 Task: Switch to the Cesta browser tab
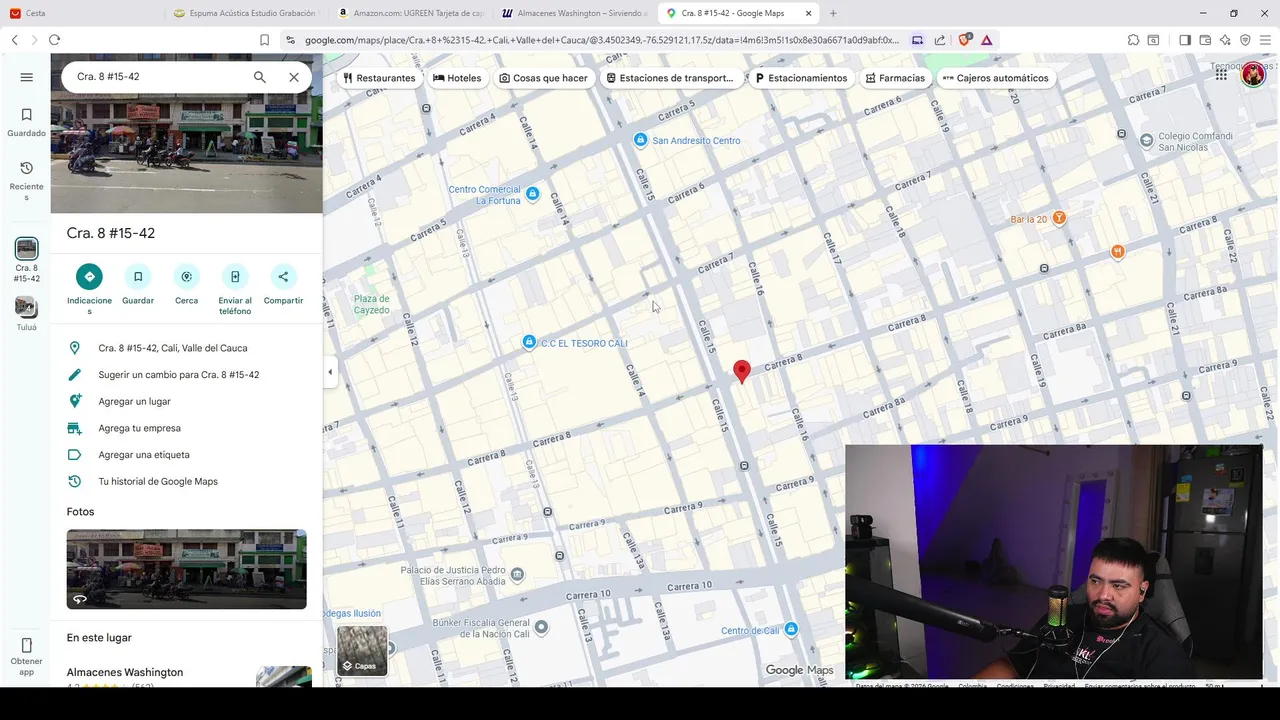click(x=80, y=13)
